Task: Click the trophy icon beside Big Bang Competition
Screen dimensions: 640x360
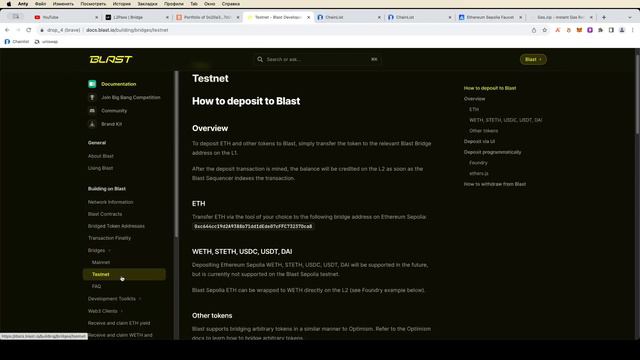Action: point(92,98)
